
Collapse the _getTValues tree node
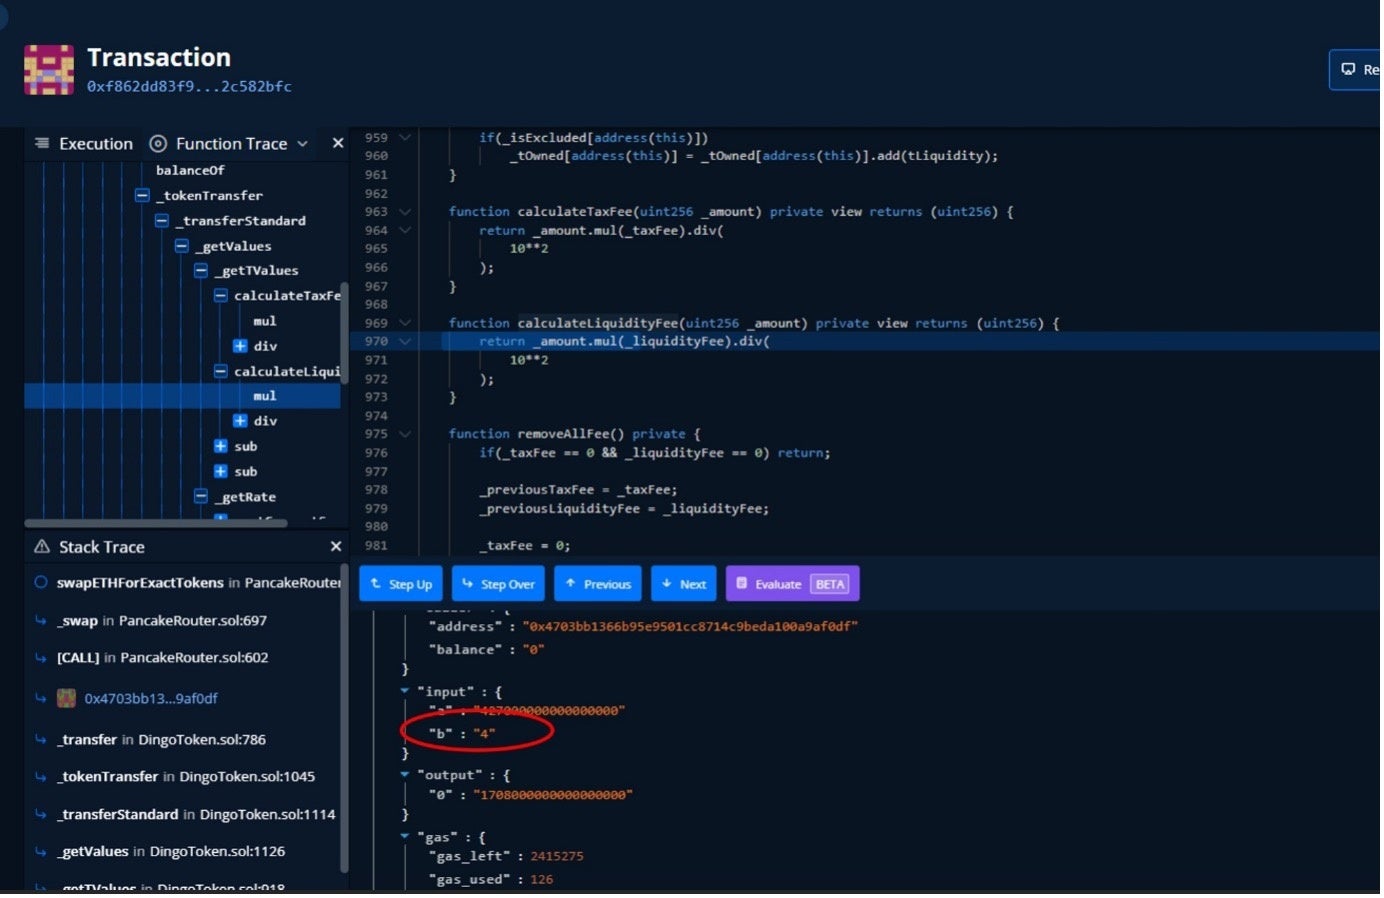(201, 271)
